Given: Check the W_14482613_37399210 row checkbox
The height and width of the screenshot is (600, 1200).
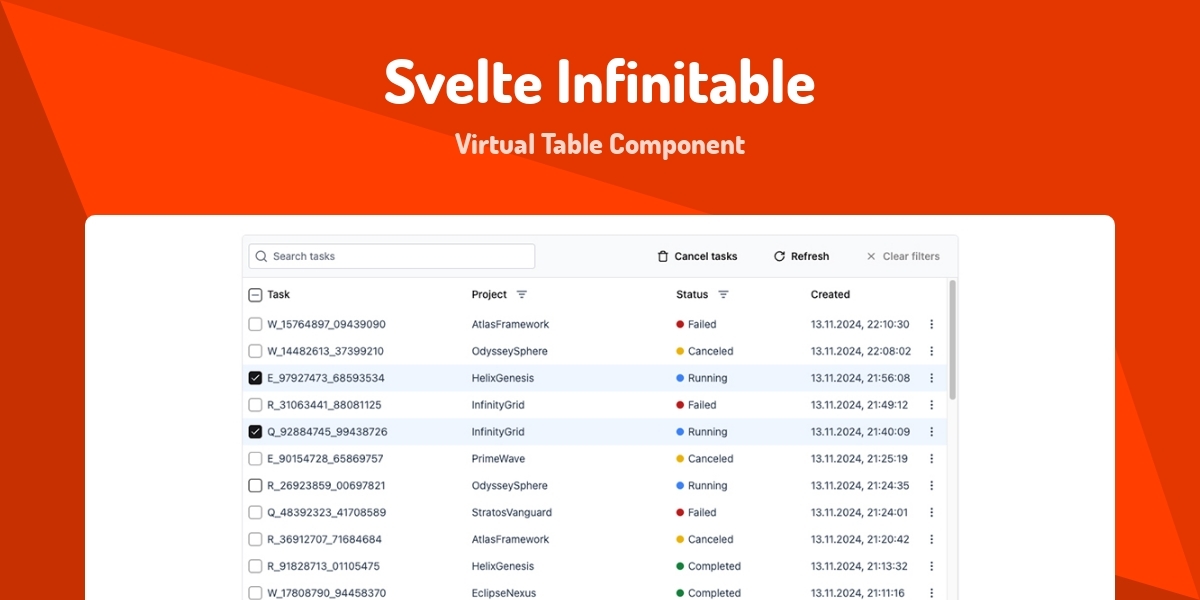Looking at the screenshot, I should 255,351.
